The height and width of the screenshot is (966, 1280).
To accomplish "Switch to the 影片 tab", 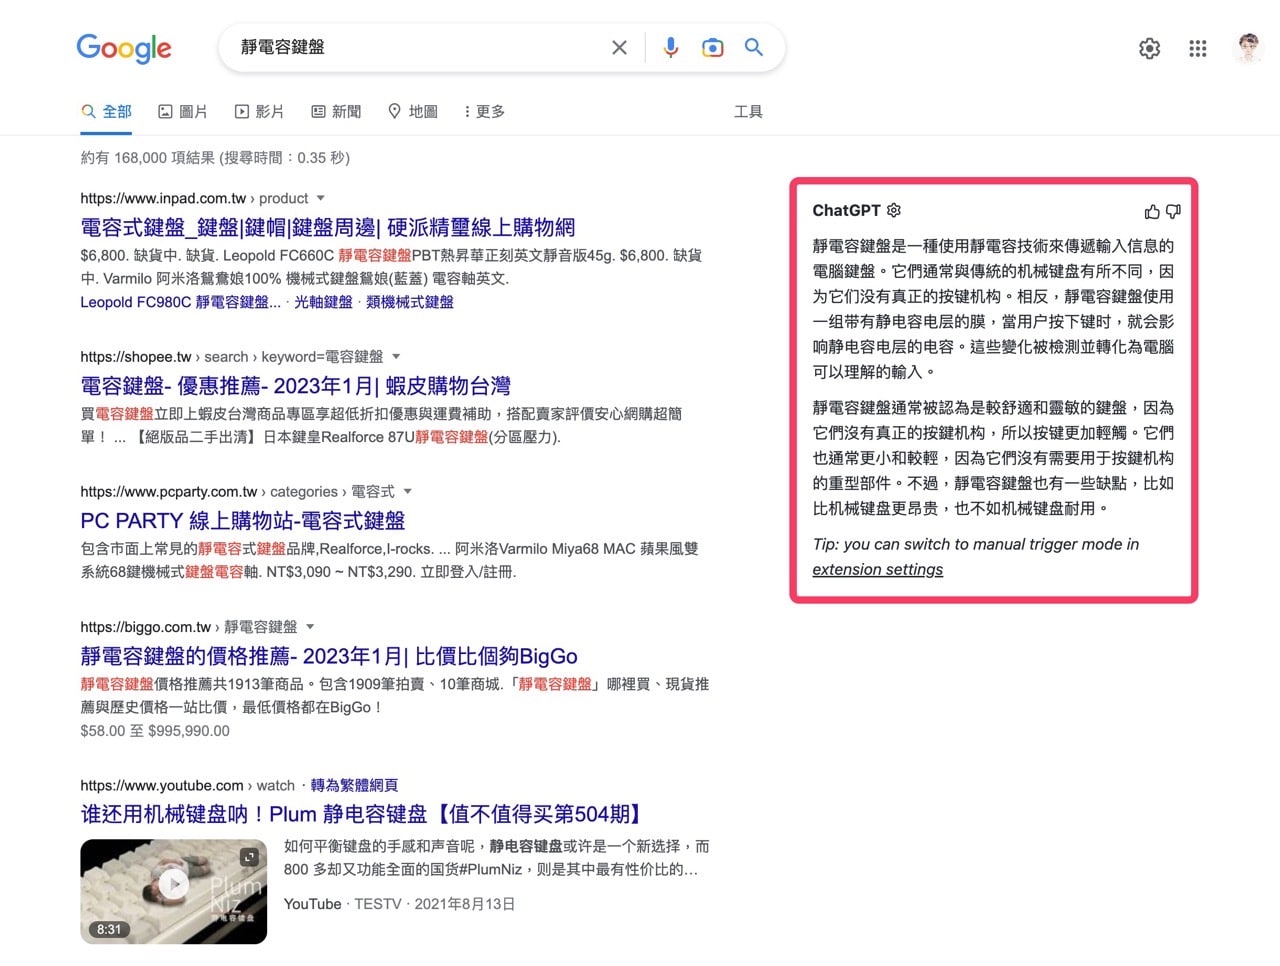I will (x=259, y=111).
